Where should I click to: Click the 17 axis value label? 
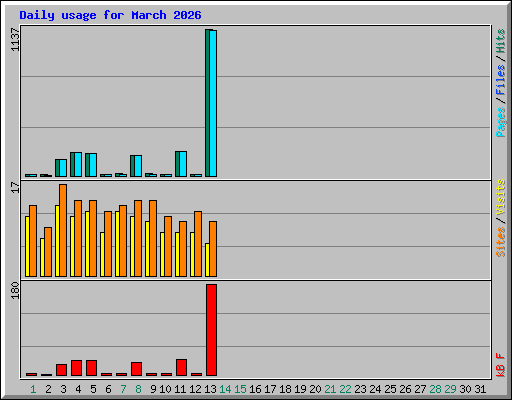pos(15,187)
